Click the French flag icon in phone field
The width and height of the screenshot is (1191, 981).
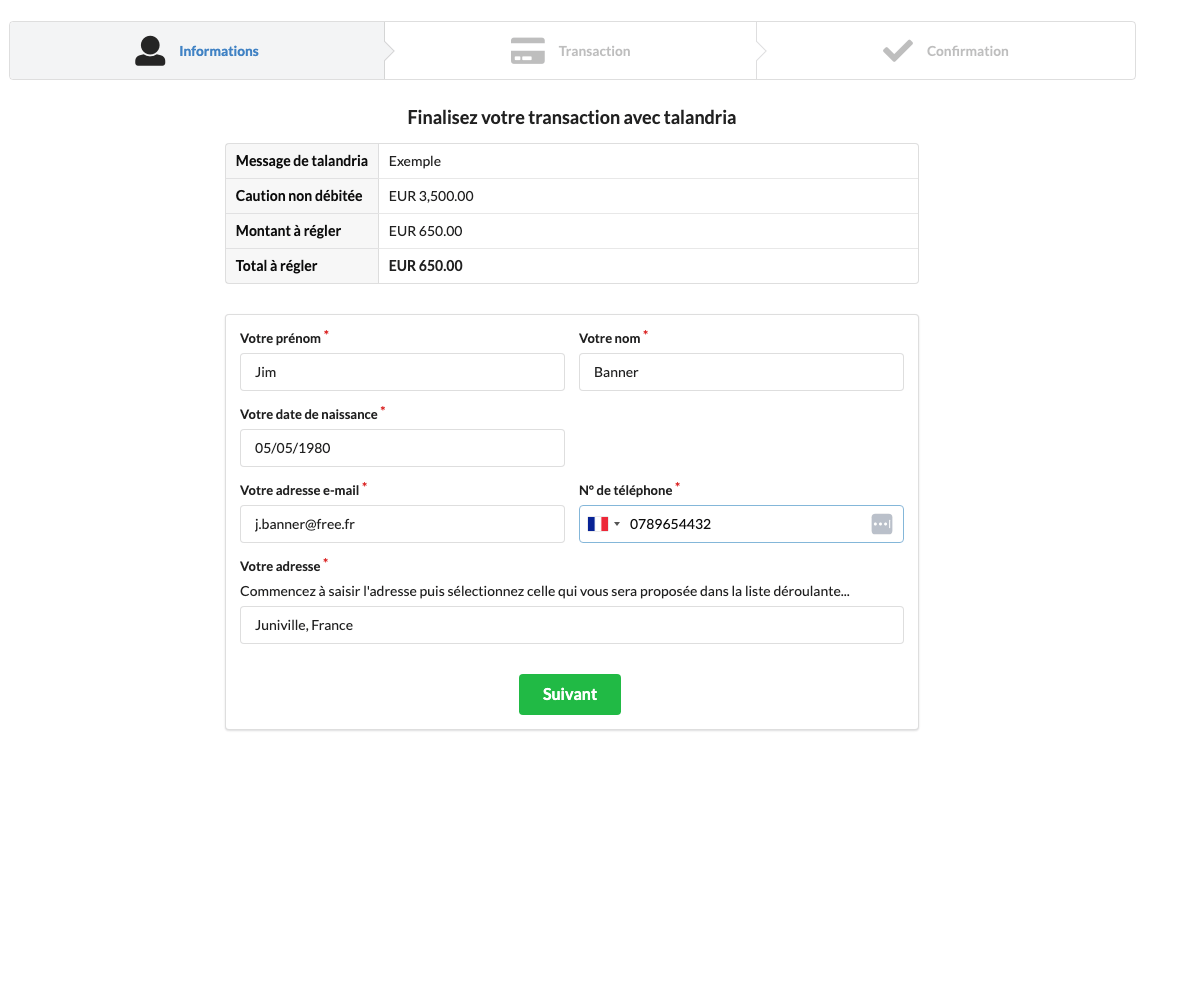(x=598, y=524)
